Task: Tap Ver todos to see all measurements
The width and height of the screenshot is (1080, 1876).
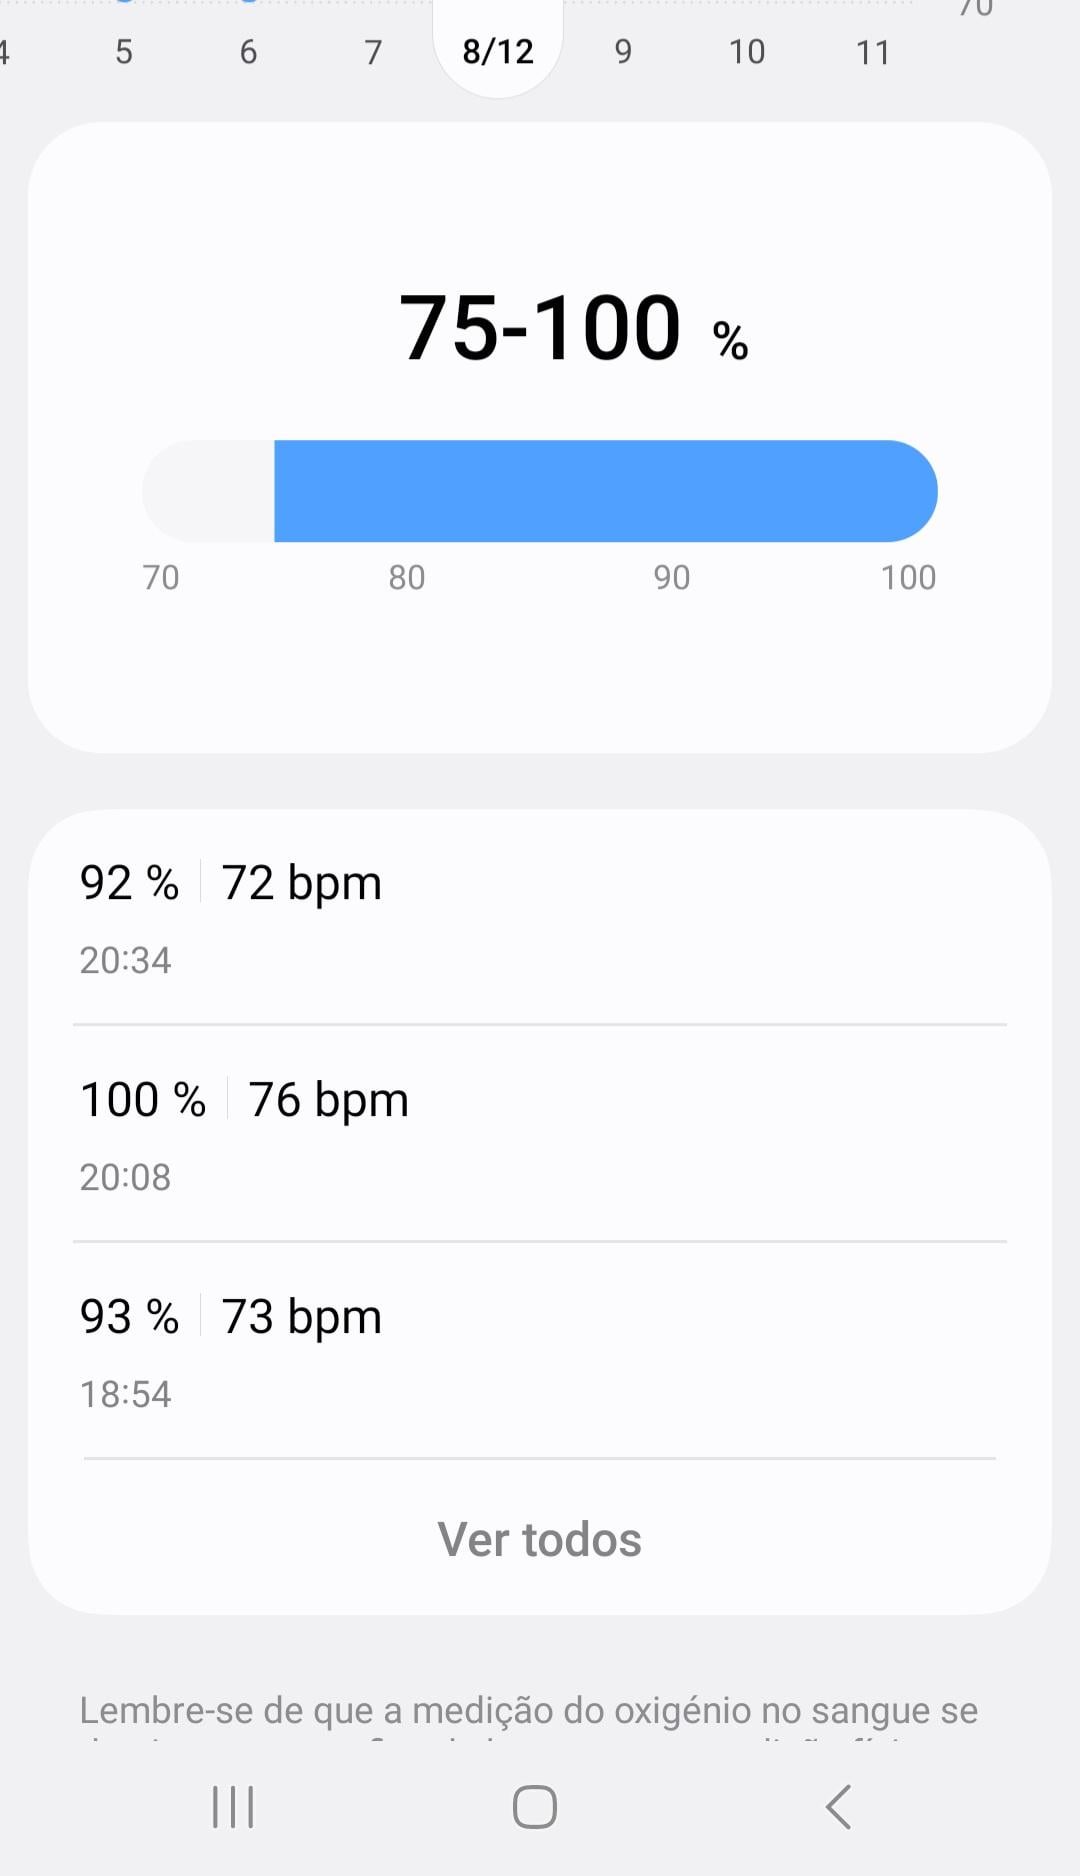Action: pos(540,1539)
